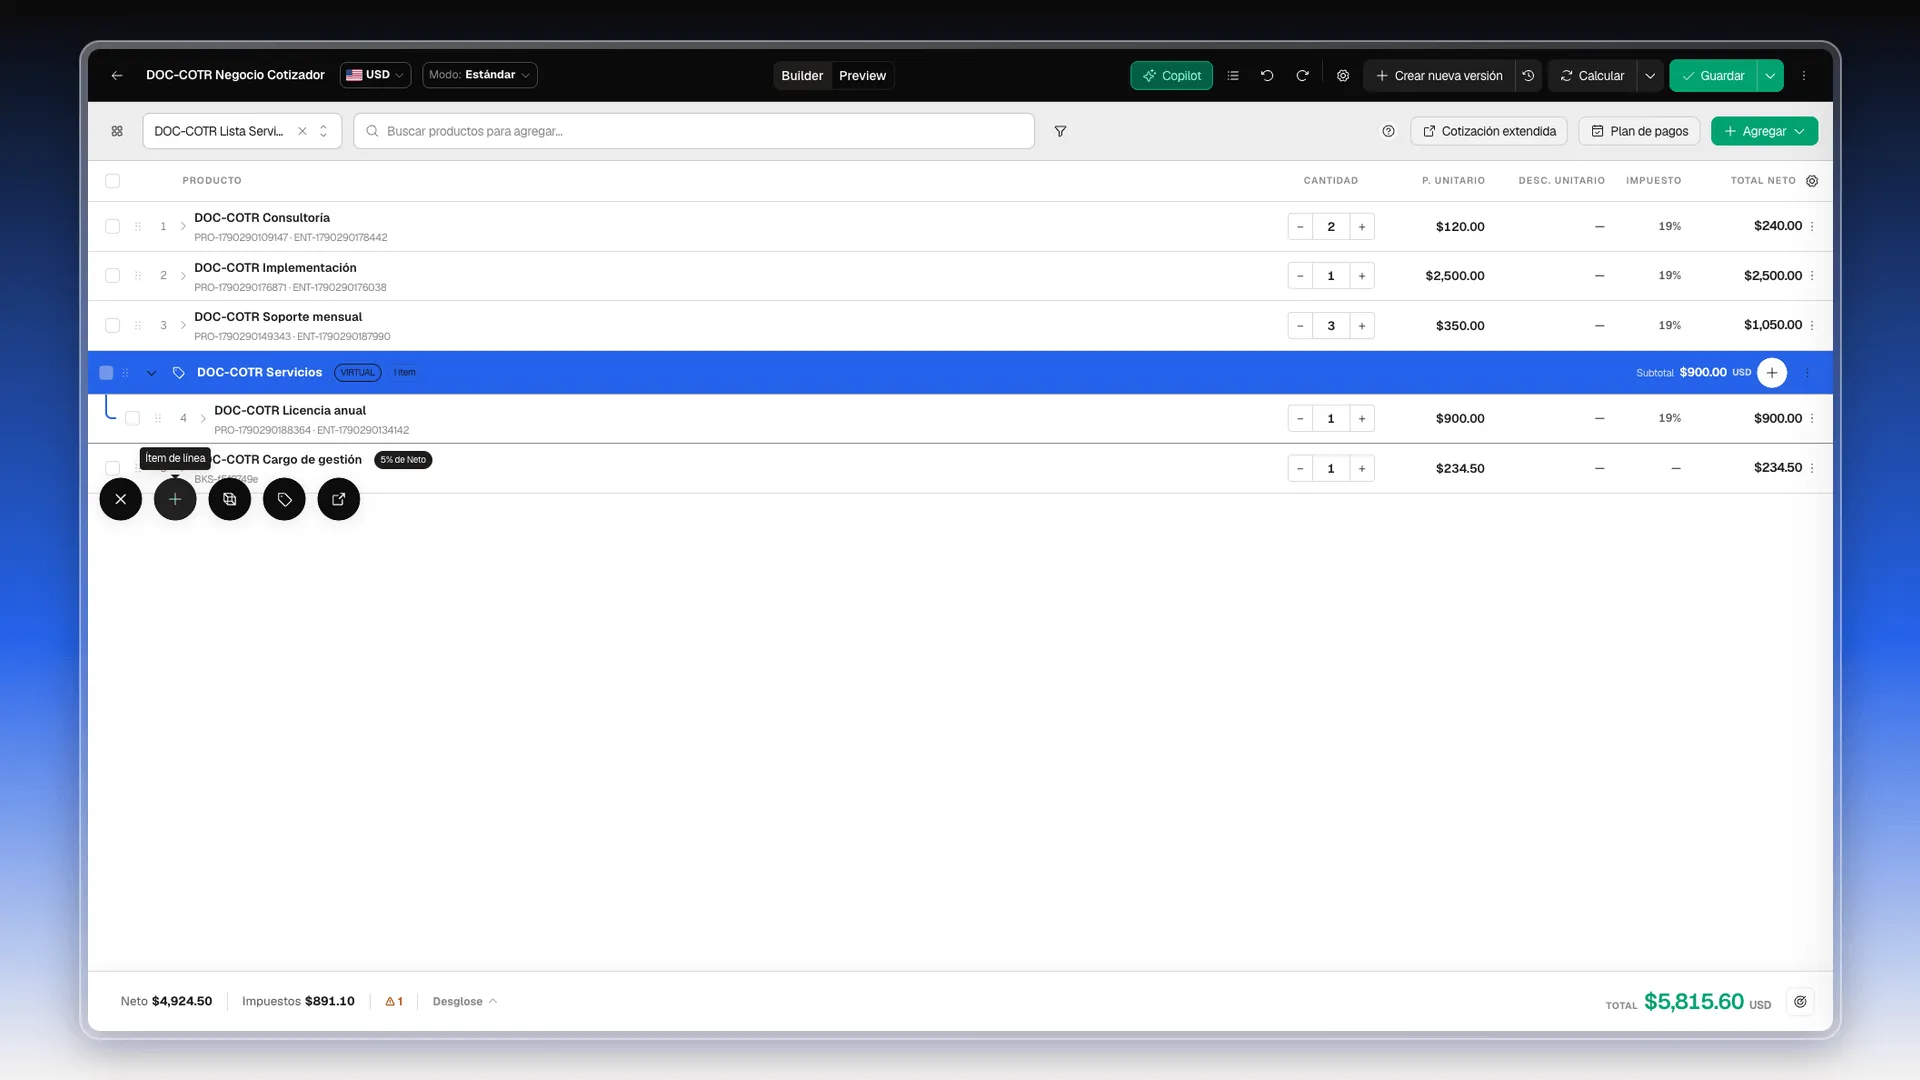This screenshot has height=1080, width=1920.
Task: Check the DOC-COTR Consultoría row checkbox
Action: pyautogui.click(x=112, y=227)
